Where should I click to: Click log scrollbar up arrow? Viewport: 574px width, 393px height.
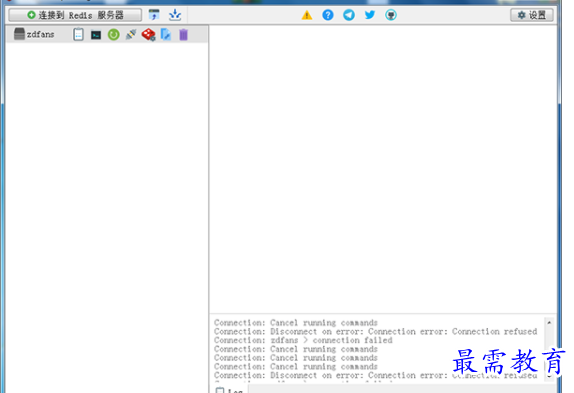click(549, 322)
